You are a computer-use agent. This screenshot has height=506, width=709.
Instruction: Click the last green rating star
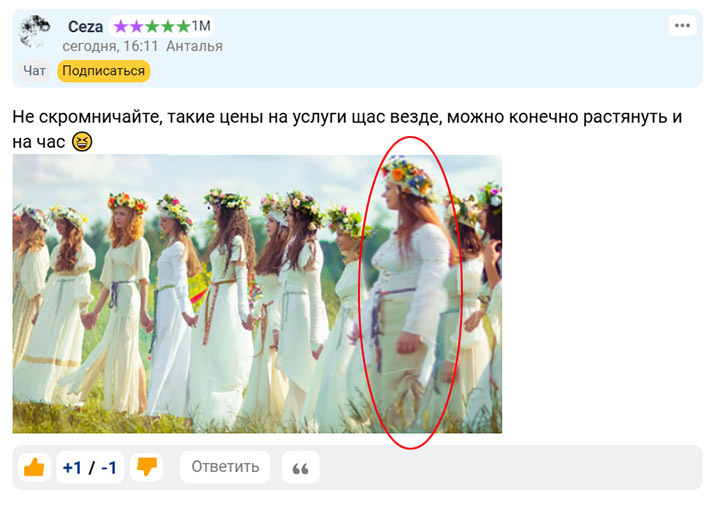pyautogui.click(x=183, y=27)
